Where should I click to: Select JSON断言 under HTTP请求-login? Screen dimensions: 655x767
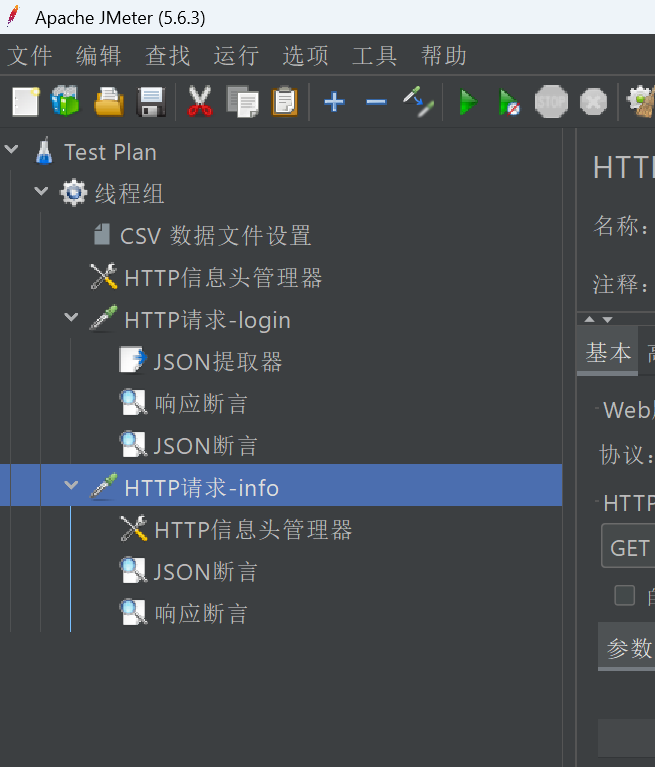[x=205, y=446]
